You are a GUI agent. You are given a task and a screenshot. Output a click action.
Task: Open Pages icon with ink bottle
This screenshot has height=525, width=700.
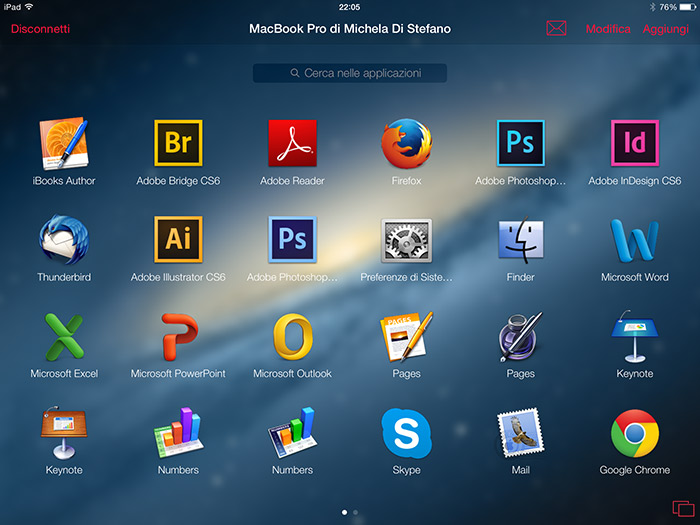coord(521,336)
